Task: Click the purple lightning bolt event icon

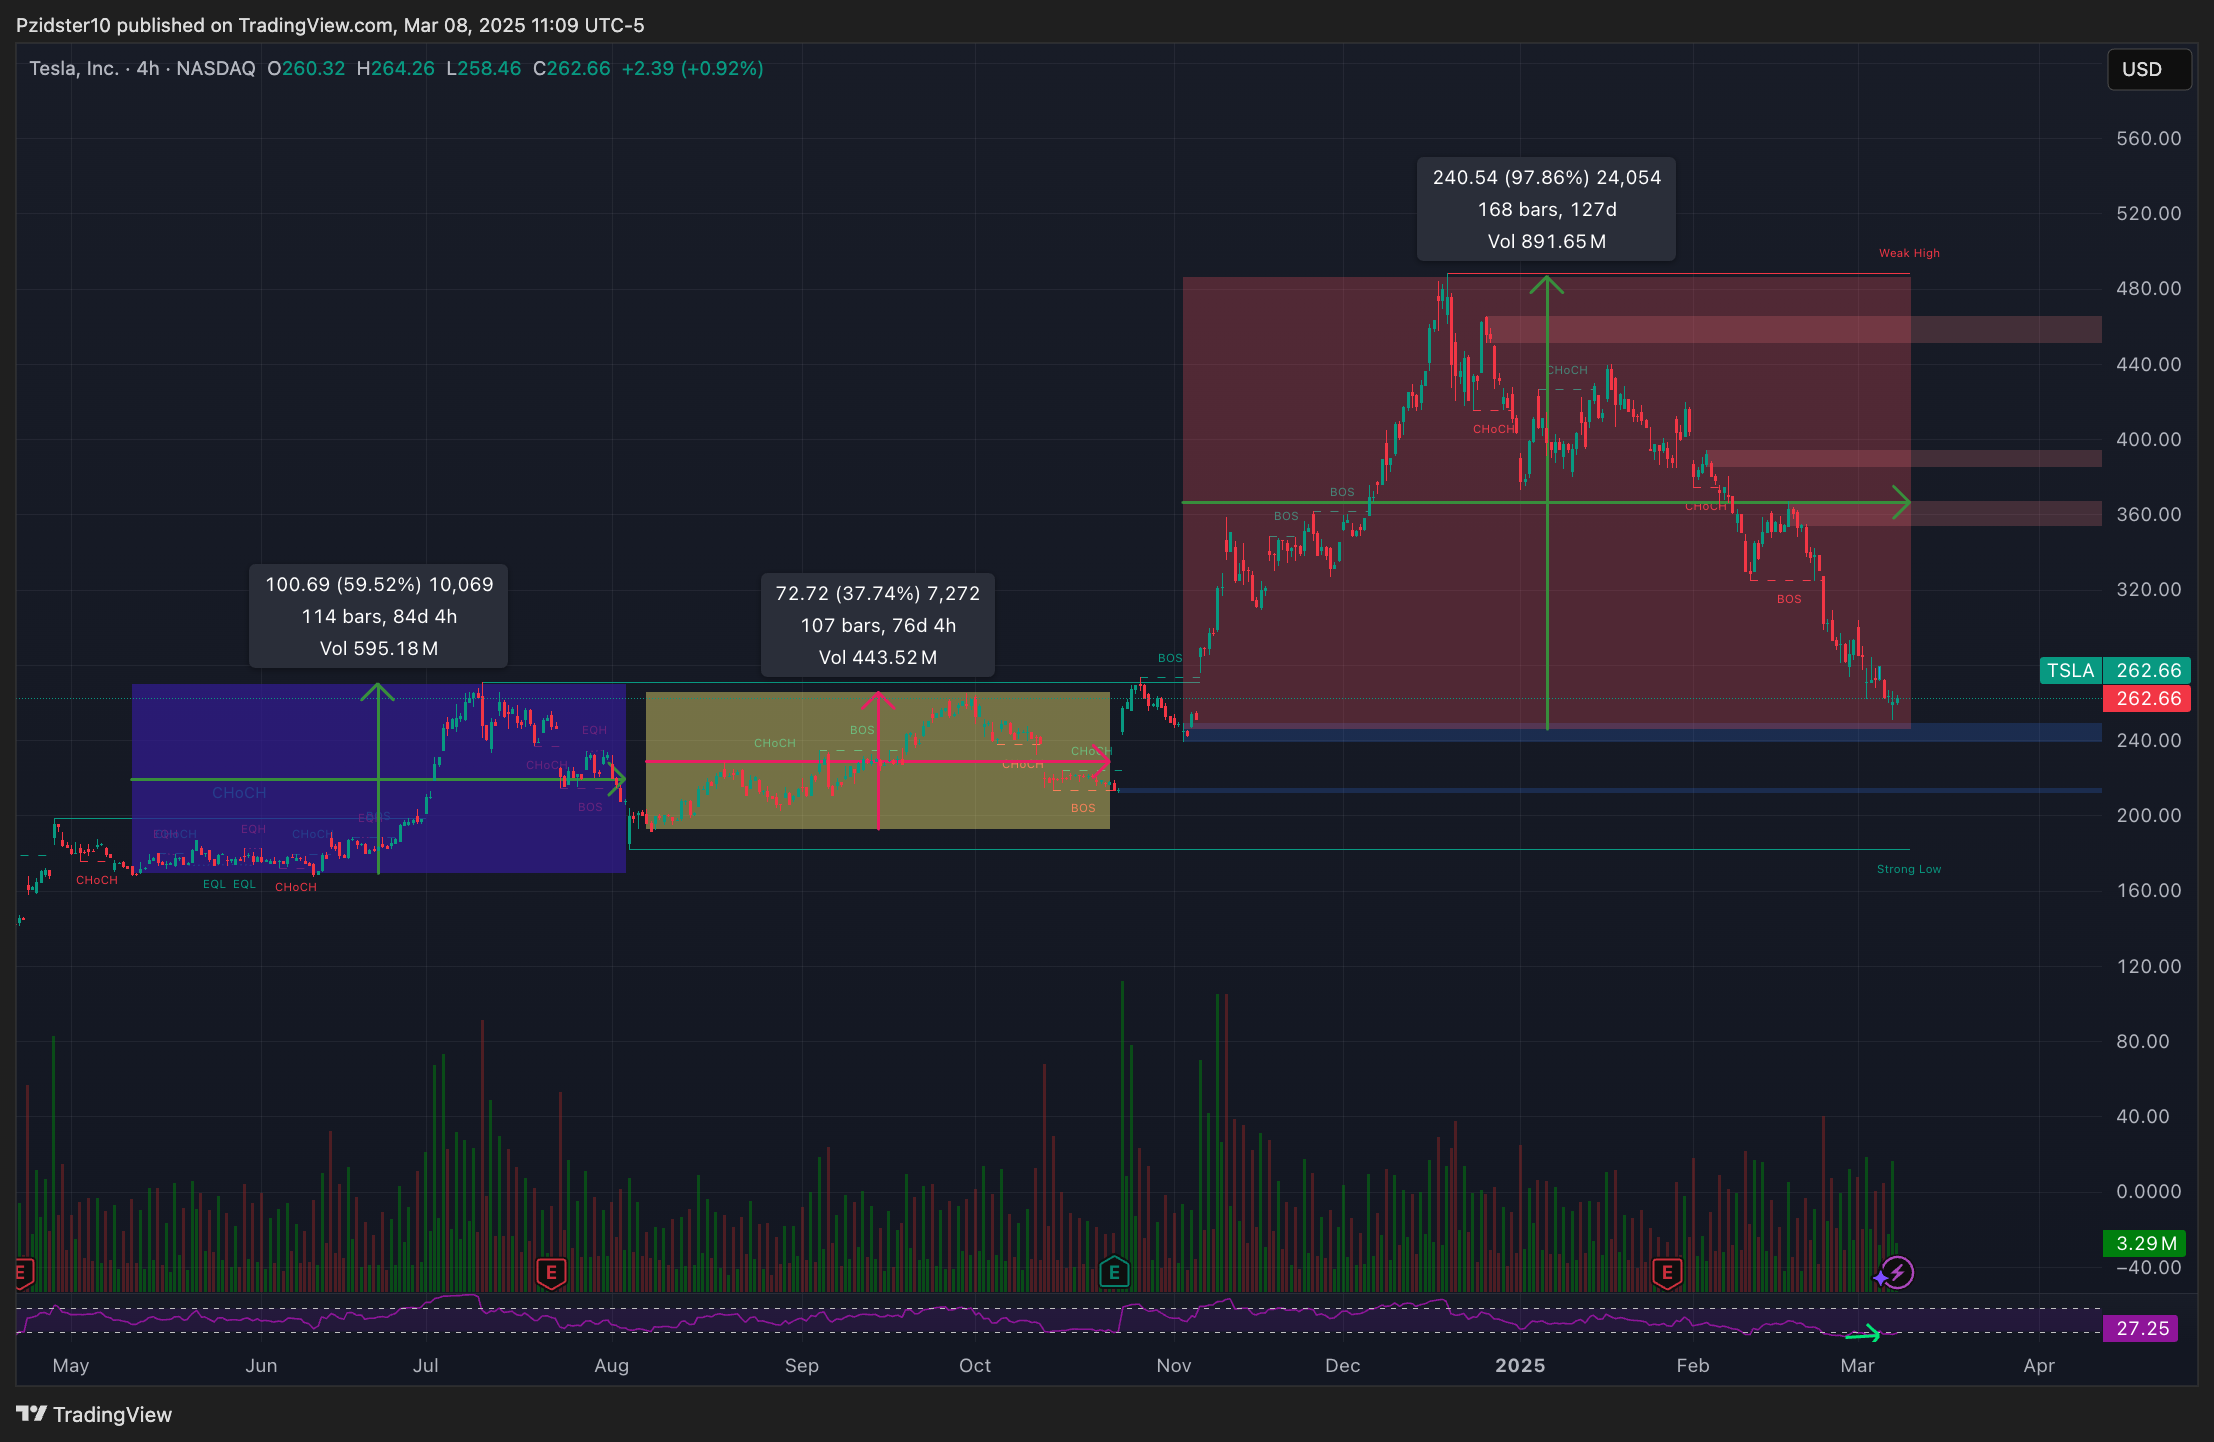Action: coord(1898,1273)
